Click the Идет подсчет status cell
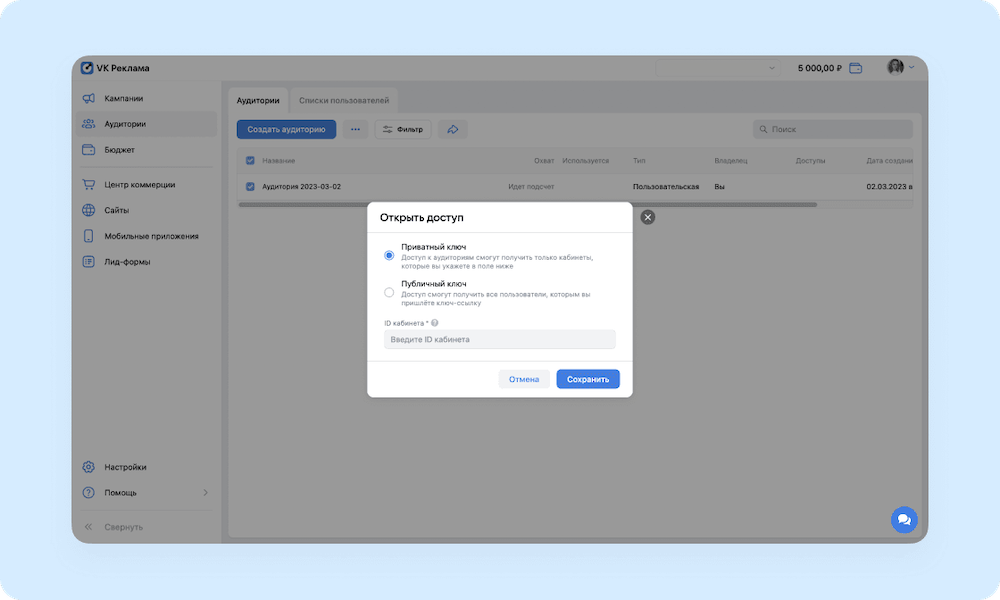This screenshot has height=600, width=1000. 531,187
